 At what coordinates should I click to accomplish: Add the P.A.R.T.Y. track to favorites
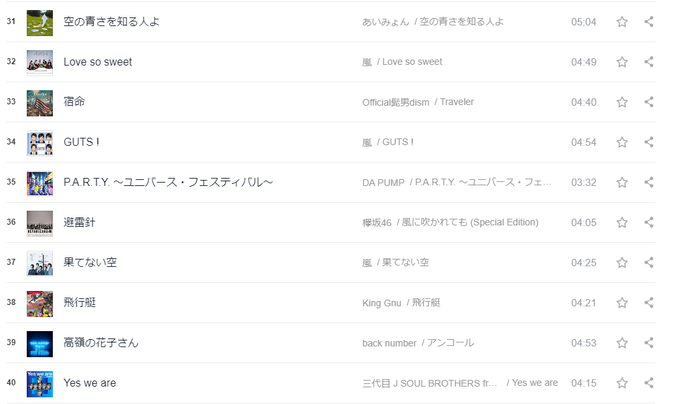point(622,182)
